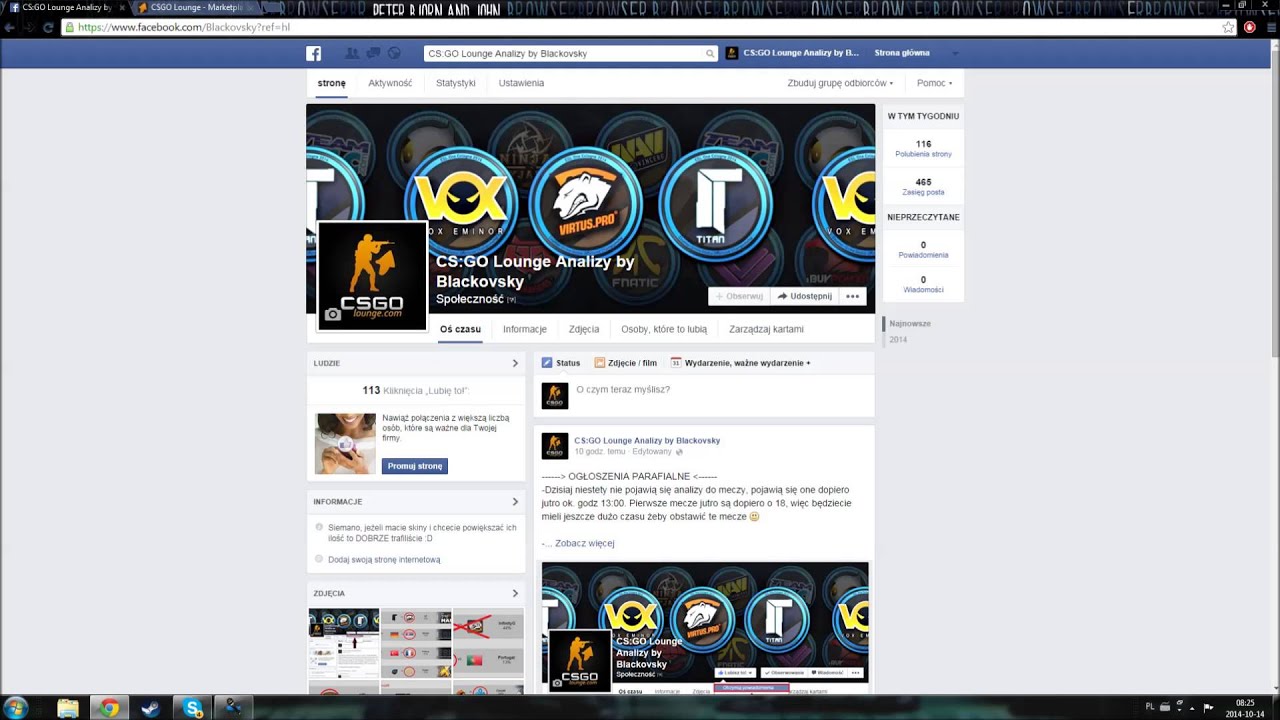Screen dimensions: 1280x720
Task: Click the browser address bar URL
Action: point(184,27)
